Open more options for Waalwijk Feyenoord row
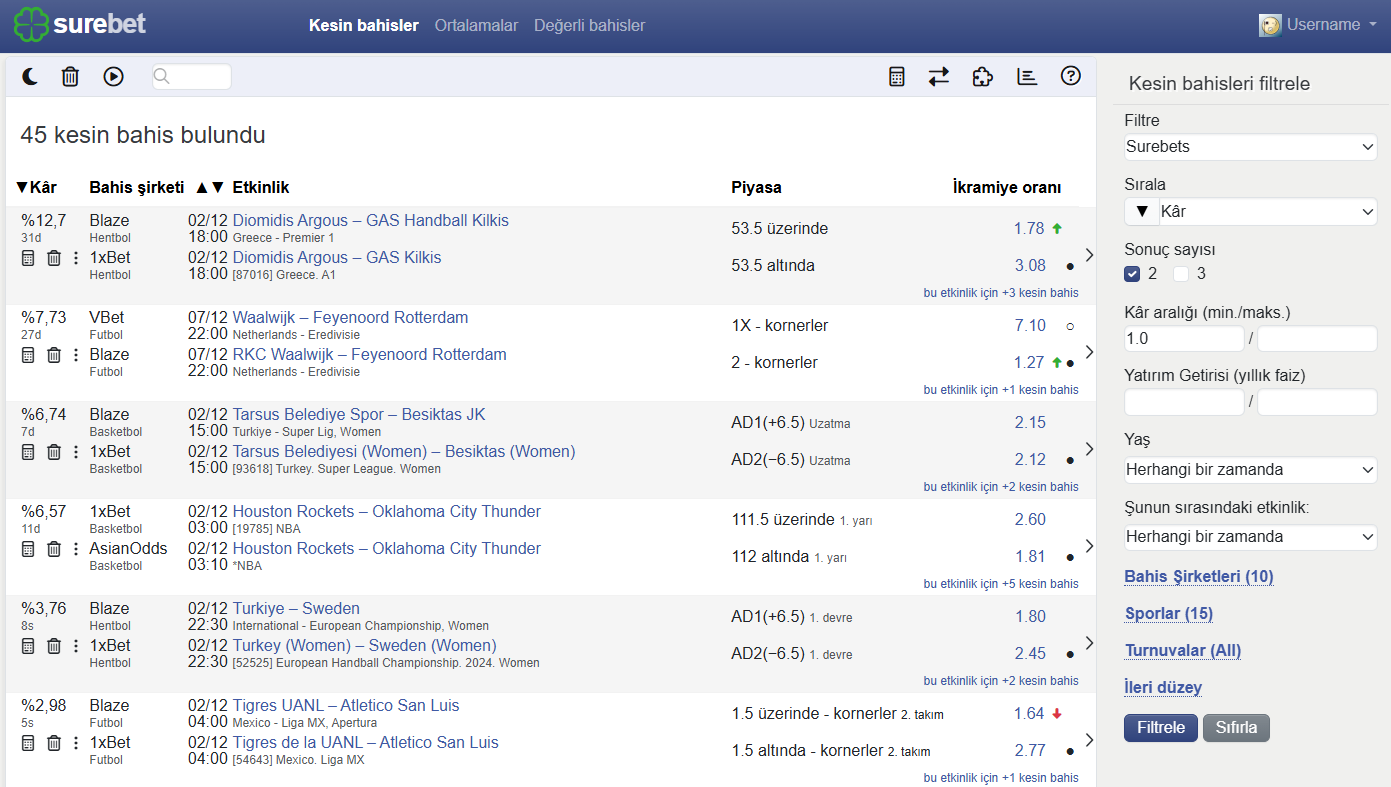 (76, 355)
